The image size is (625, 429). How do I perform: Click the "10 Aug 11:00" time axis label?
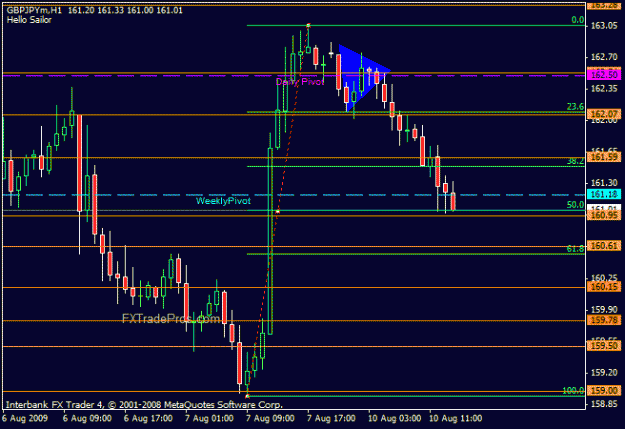coord(455,418)
